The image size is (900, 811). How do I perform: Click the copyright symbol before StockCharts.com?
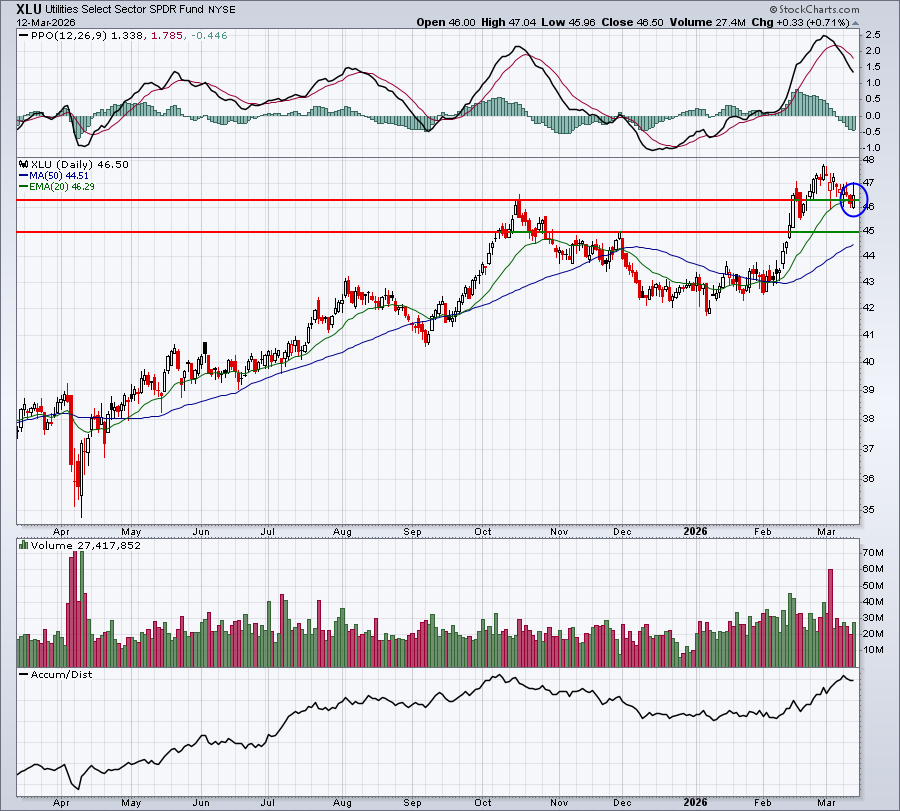click(x=773, y=10)
